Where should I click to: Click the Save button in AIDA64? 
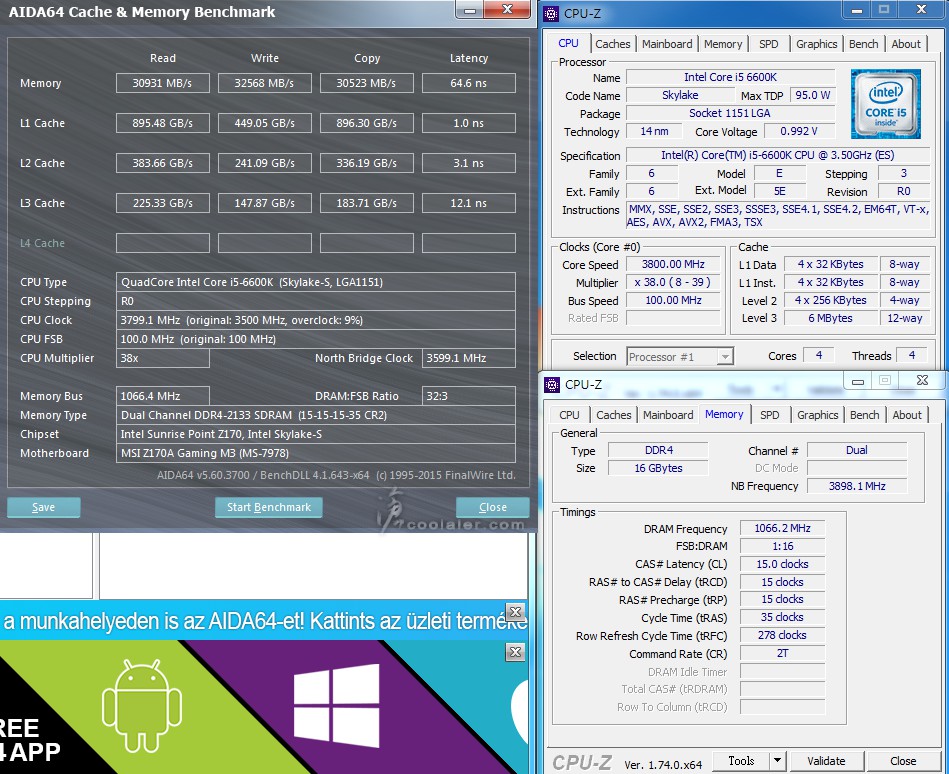tap(44, 507)
